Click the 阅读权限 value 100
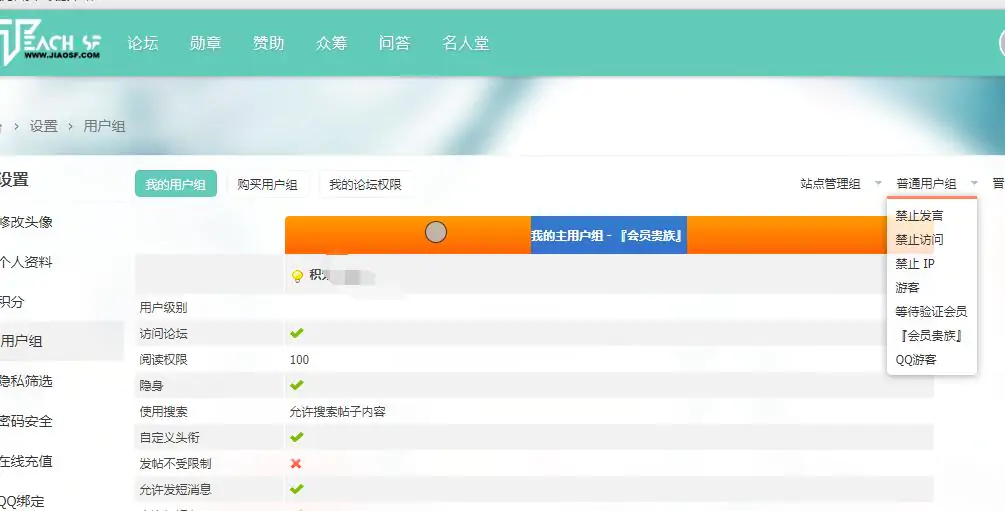 coord(299,360)
